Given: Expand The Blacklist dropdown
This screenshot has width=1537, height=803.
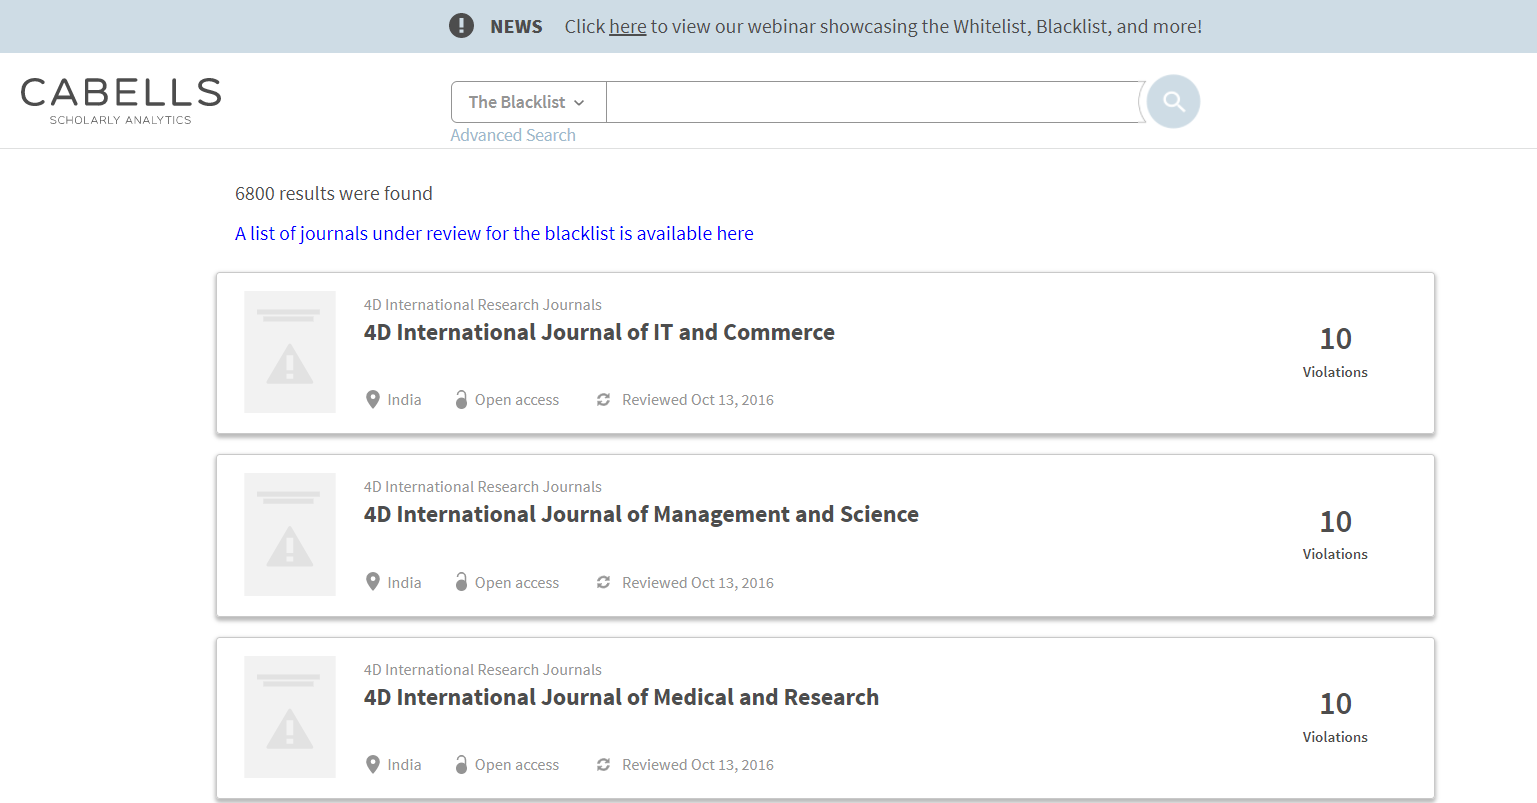Looking at the screenshot, I should [528, 102].
